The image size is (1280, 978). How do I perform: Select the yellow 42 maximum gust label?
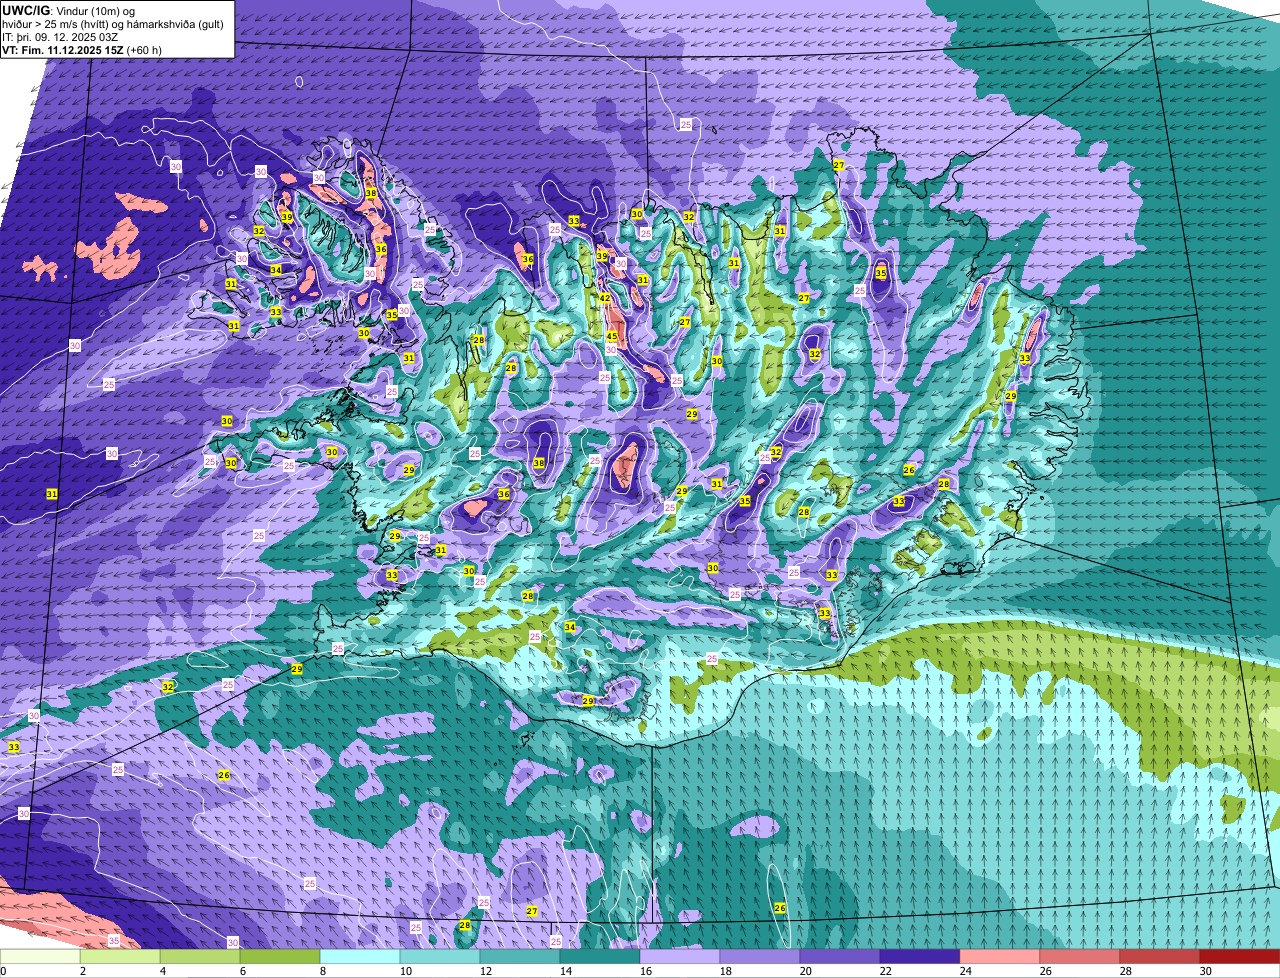[605, 298]
